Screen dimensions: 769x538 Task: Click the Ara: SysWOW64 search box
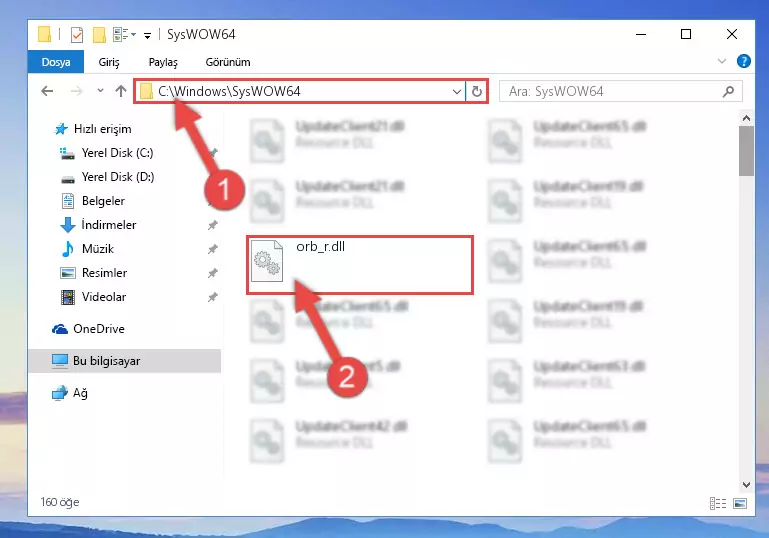click(x=620, y=91)
